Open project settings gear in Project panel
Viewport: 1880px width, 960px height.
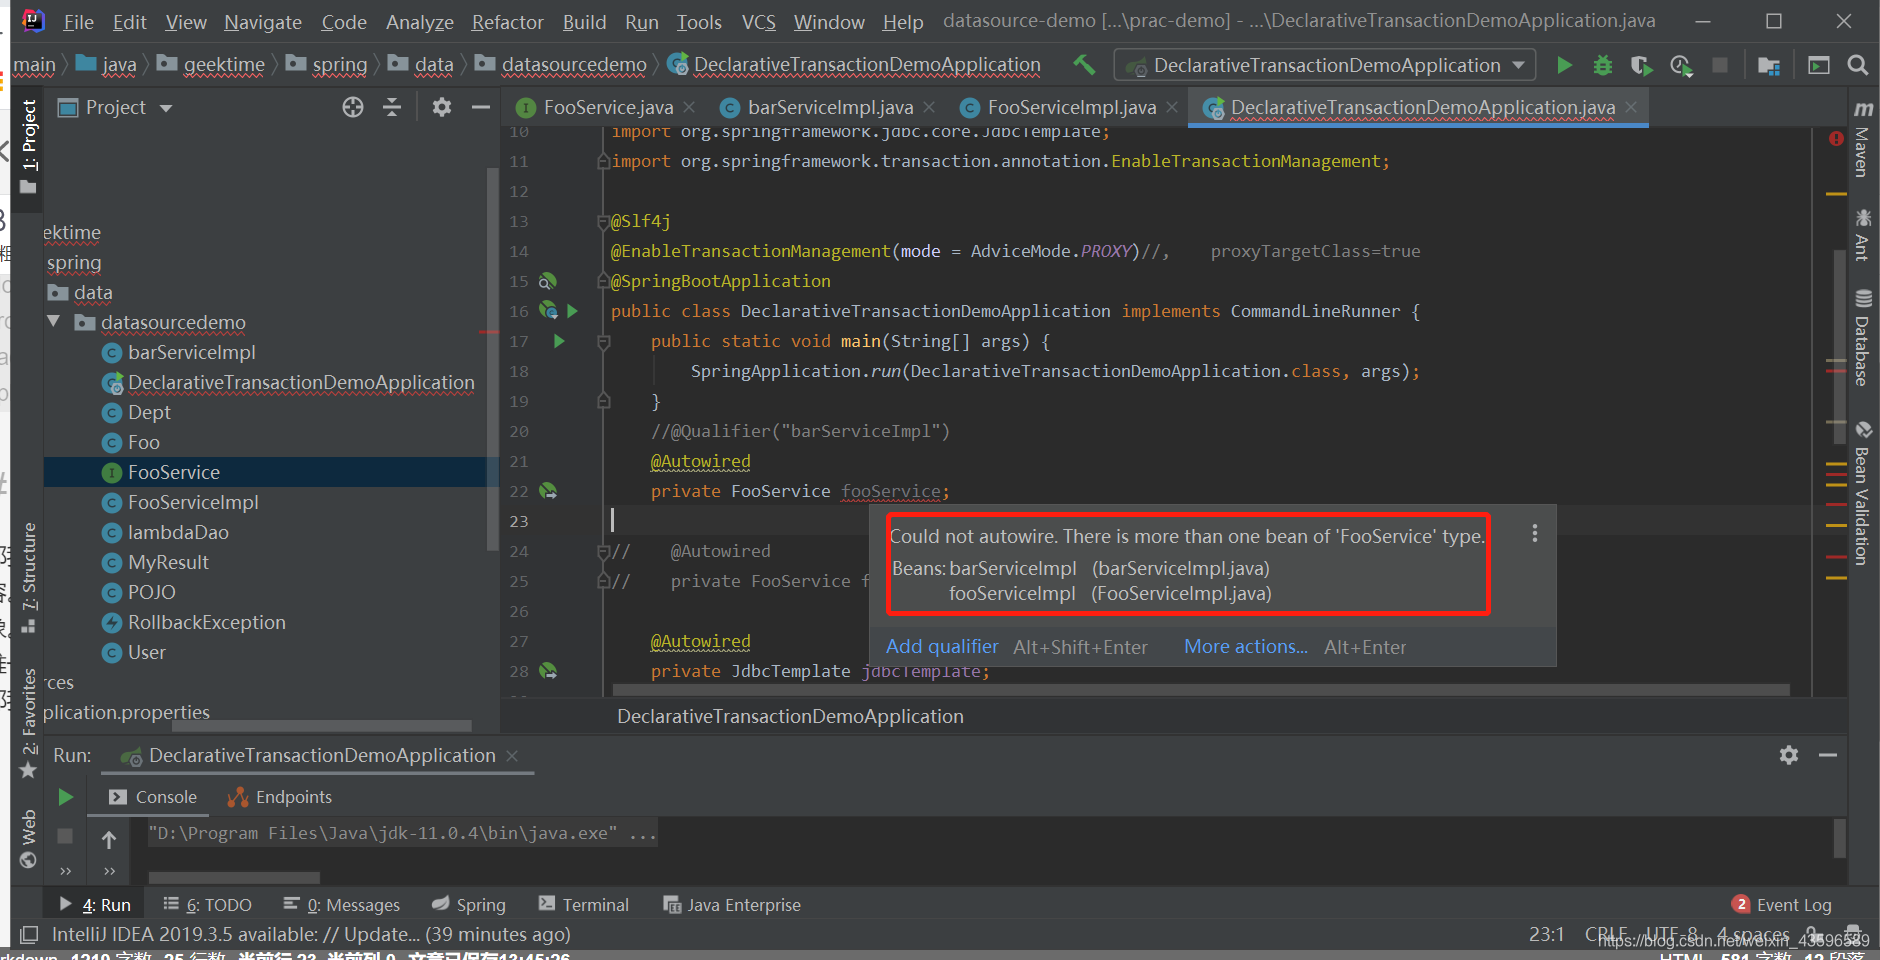(x=441, y=107)
